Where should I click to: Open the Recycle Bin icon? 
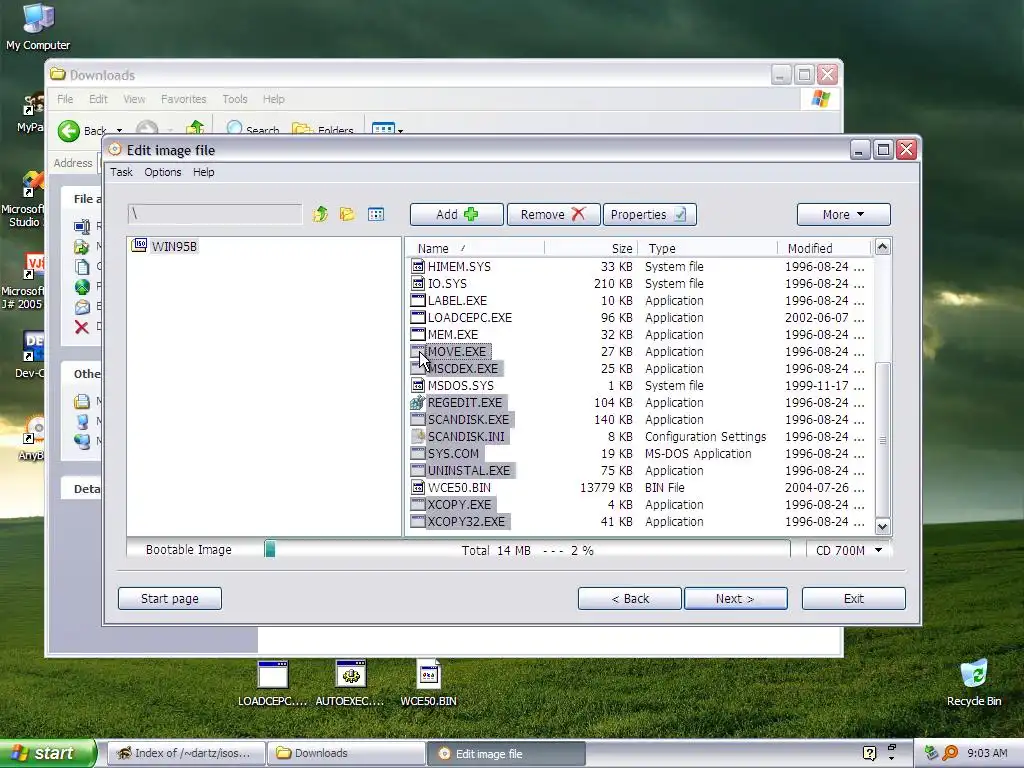974,675
